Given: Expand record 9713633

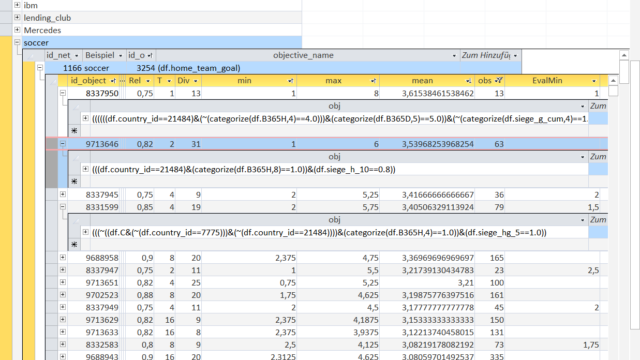Looking at the screenshot, I should tap(63, 332).
